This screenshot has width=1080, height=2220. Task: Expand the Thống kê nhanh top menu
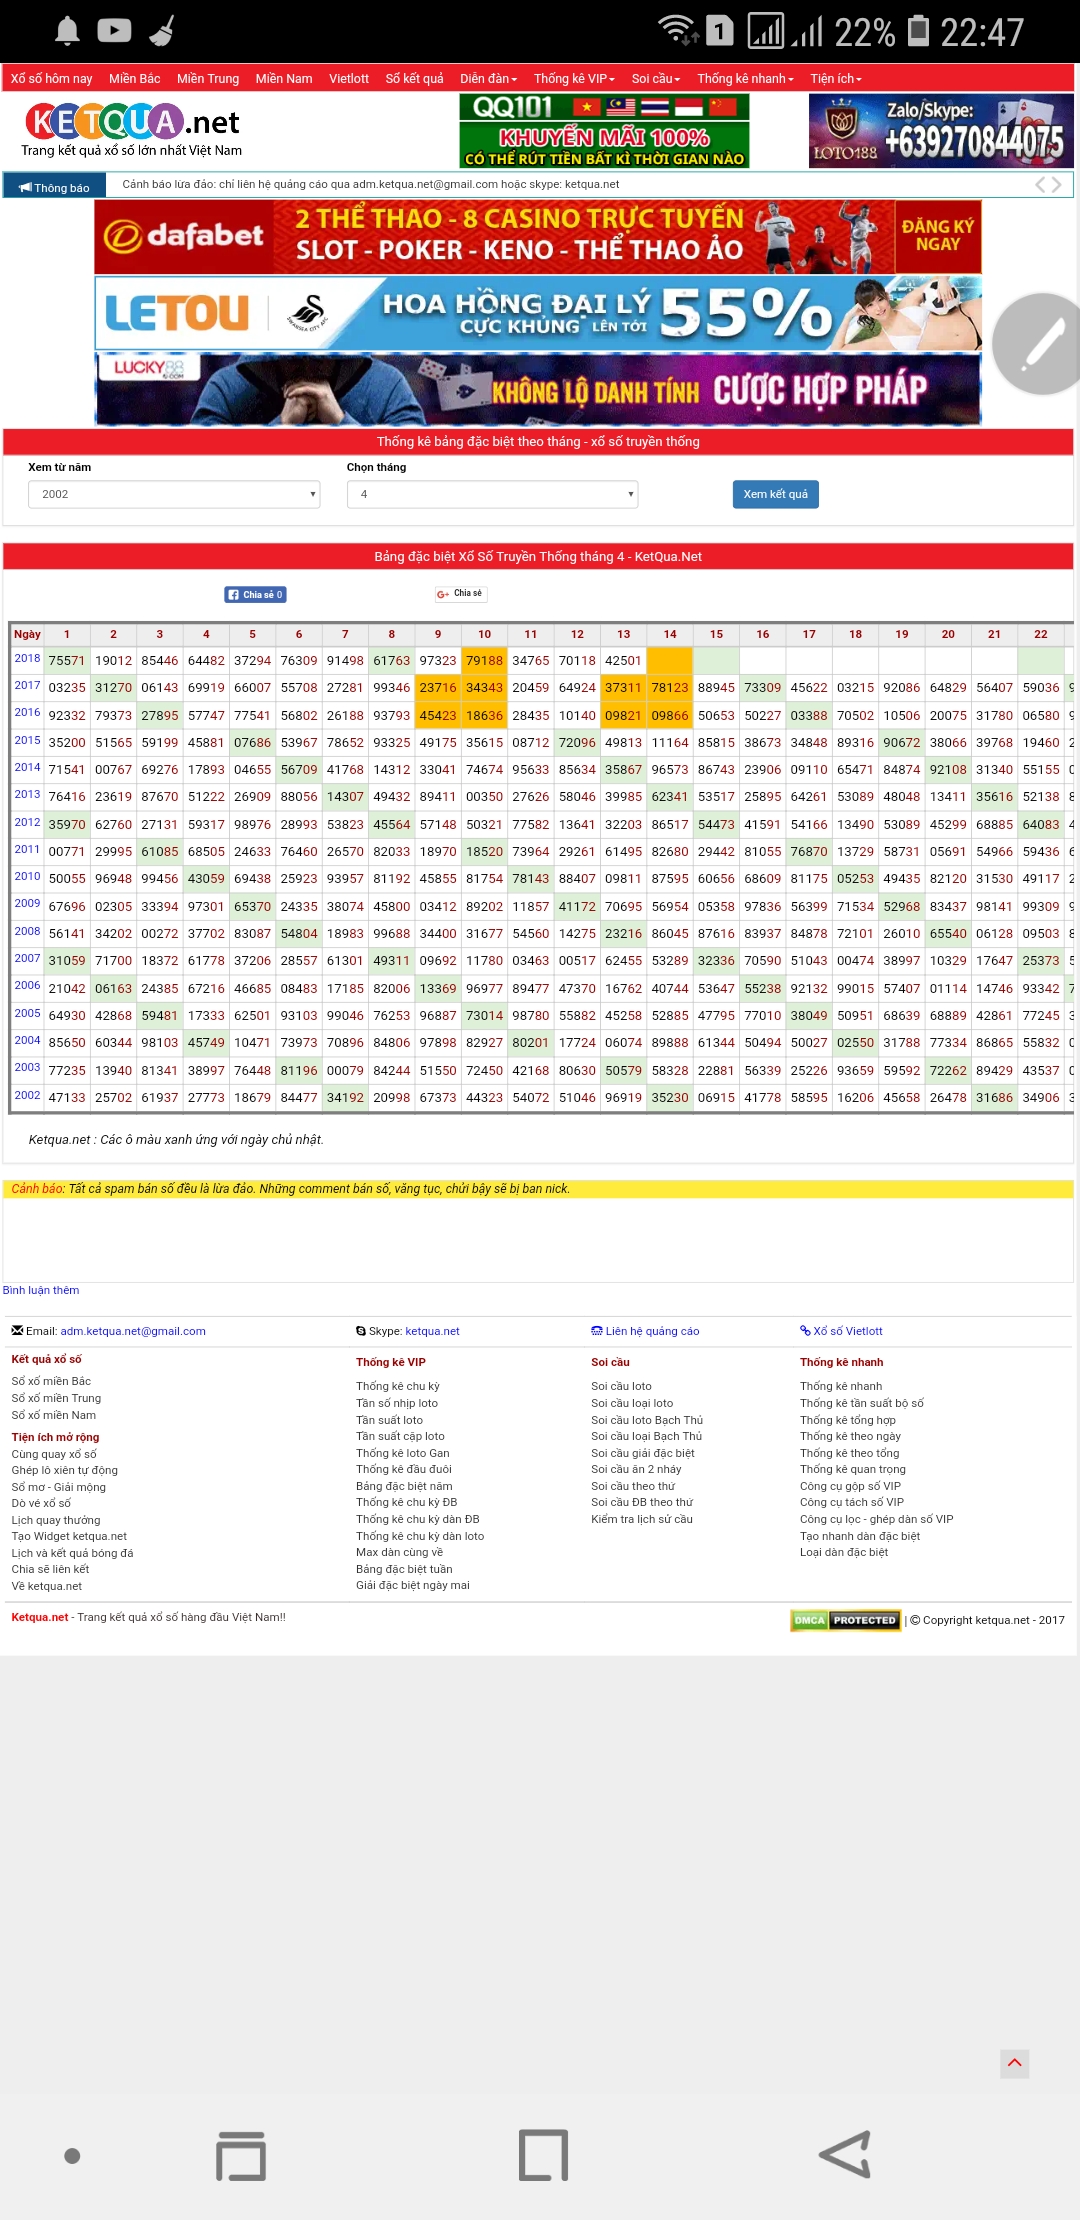(745, 78)
